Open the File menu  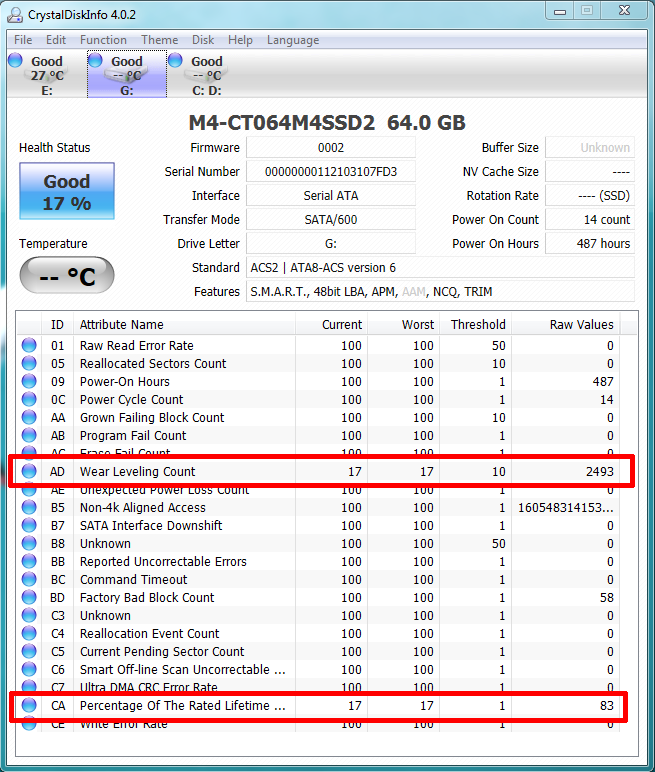pyautogui.click(x=23, y=40)
